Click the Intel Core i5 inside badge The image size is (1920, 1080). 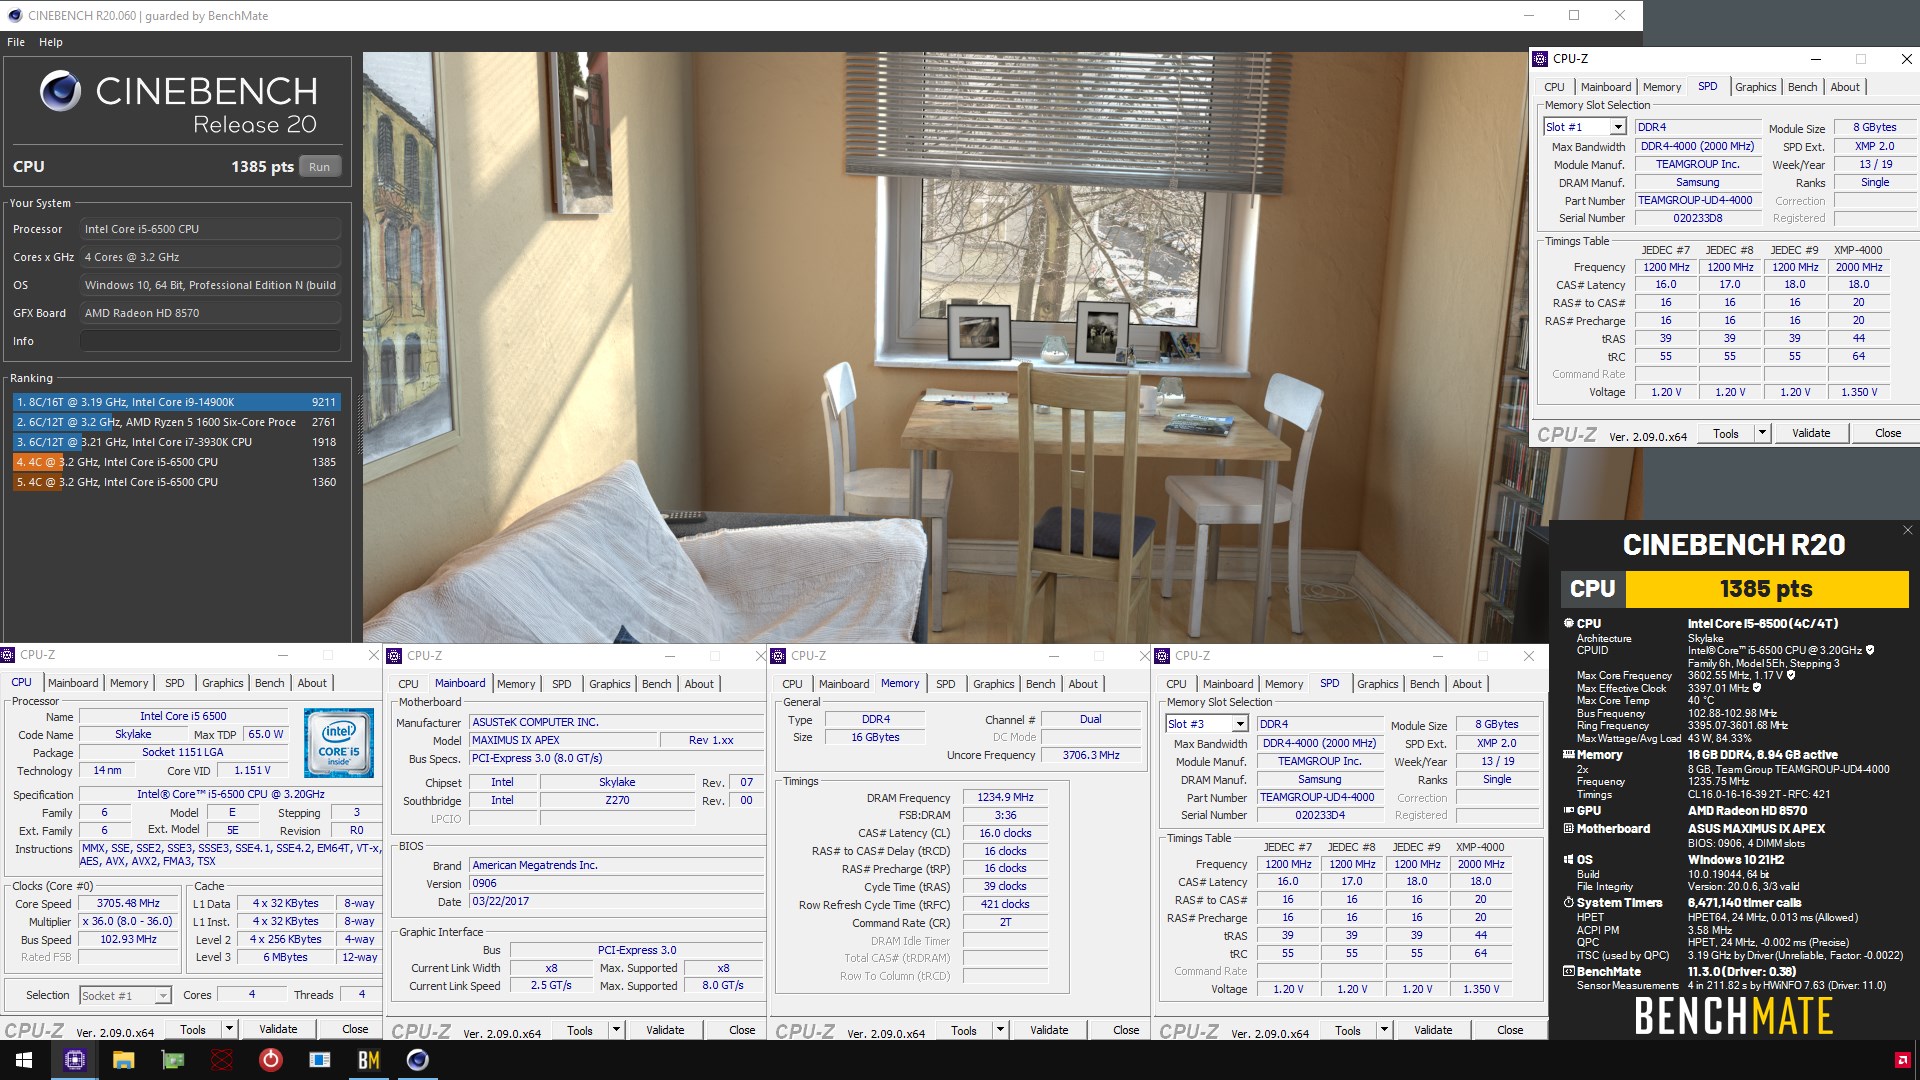(339, 742)
